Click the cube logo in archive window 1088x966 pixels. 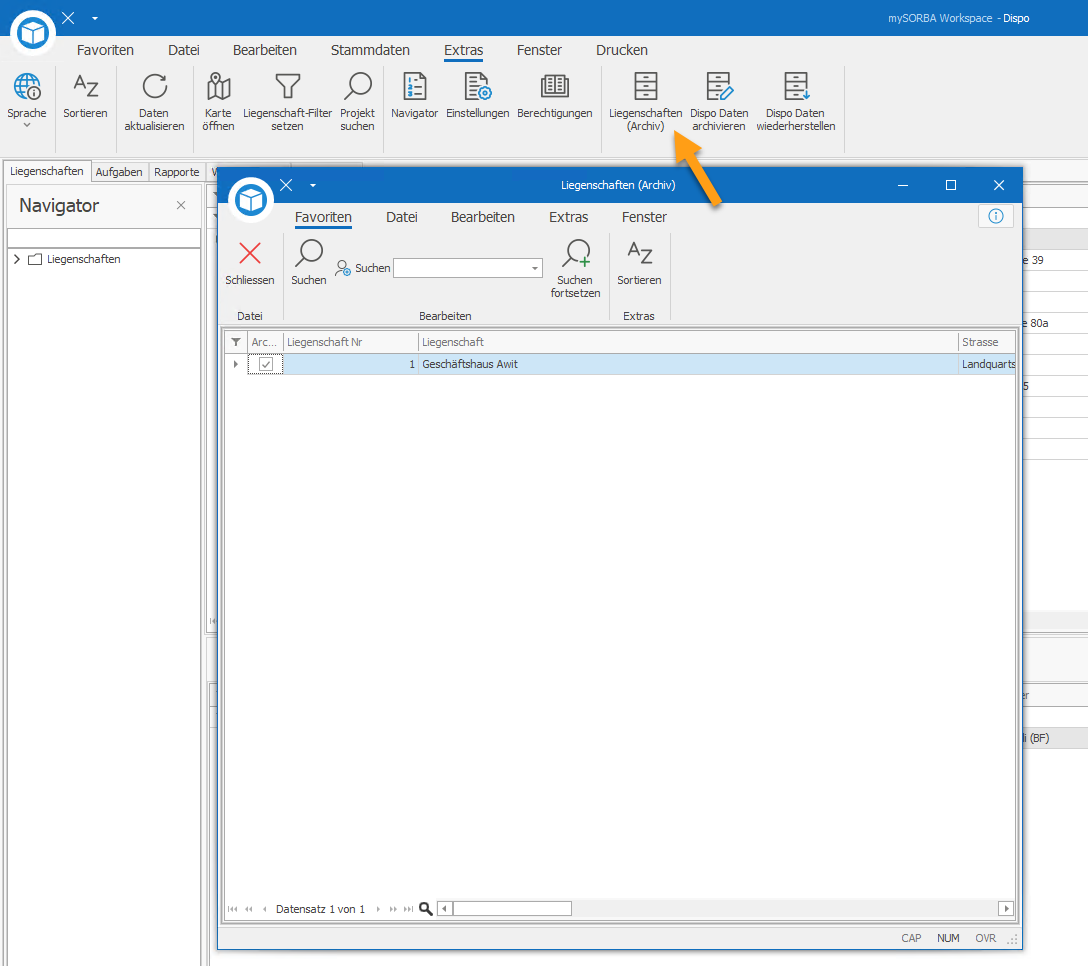click(250, 200)
